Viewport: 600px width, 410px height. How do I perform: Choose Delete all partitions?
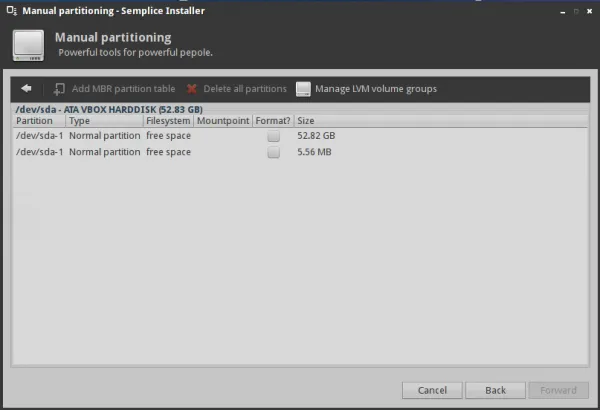(245, 89)
